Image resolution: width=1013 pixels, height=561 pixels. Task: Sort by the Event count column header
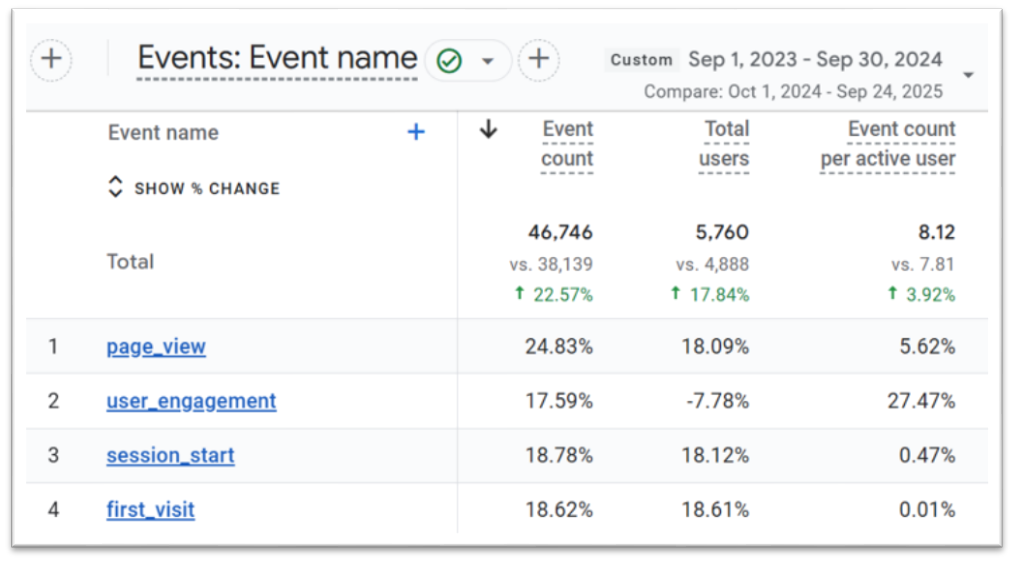567,144
